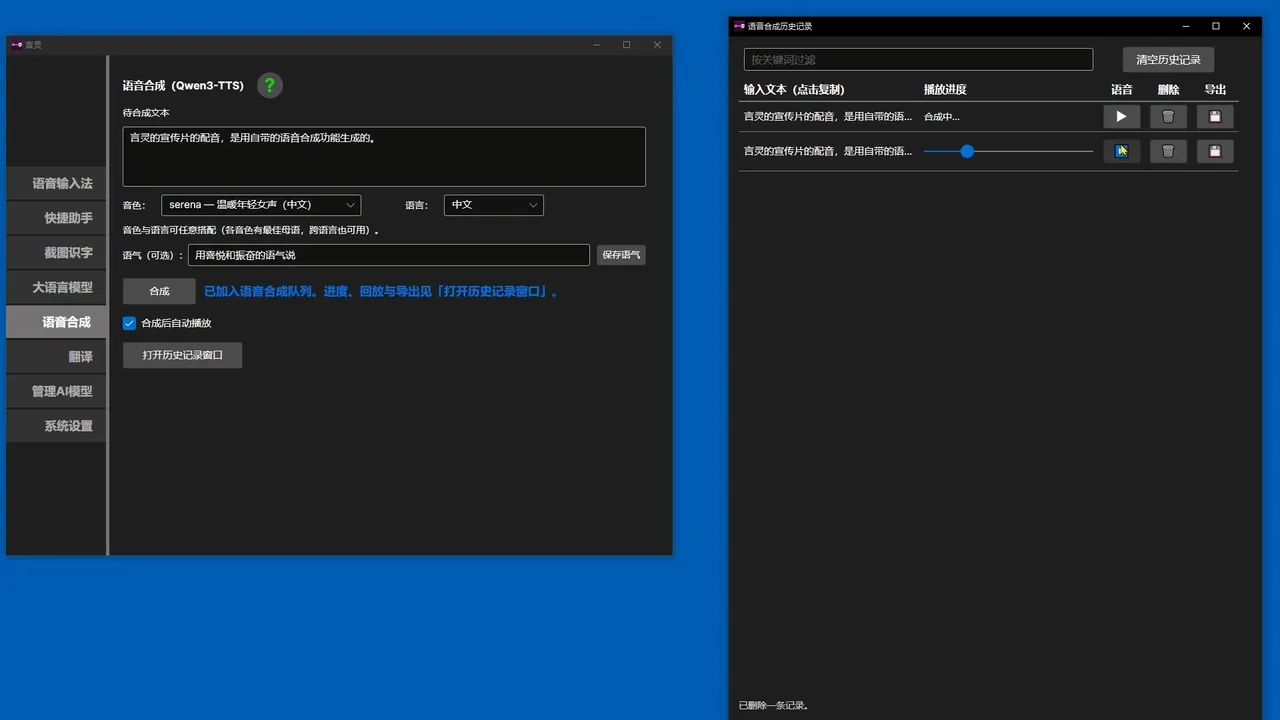Image resolution: width=1280 pixels, height=720 pixels.
Task: Copy the second row's input text by the slider
Action: [x=828, y=151]
